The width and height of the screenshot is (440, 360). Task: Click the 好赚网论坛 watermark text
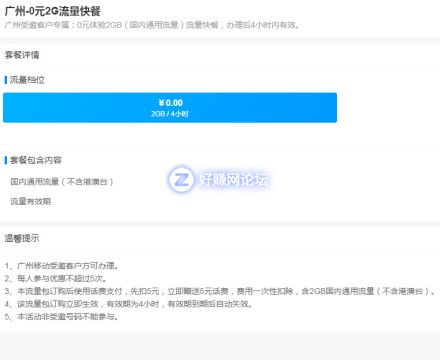(x=234, y=179)
